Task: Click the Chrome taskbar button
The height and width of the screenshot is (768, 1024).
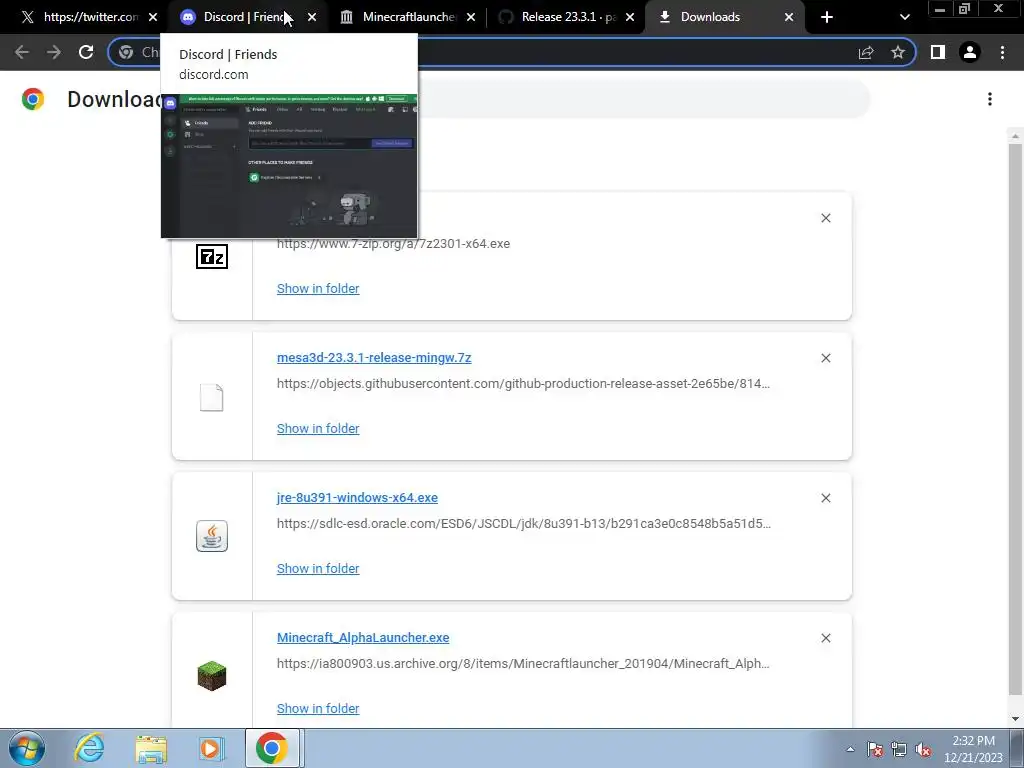Action: coord(272,748)
